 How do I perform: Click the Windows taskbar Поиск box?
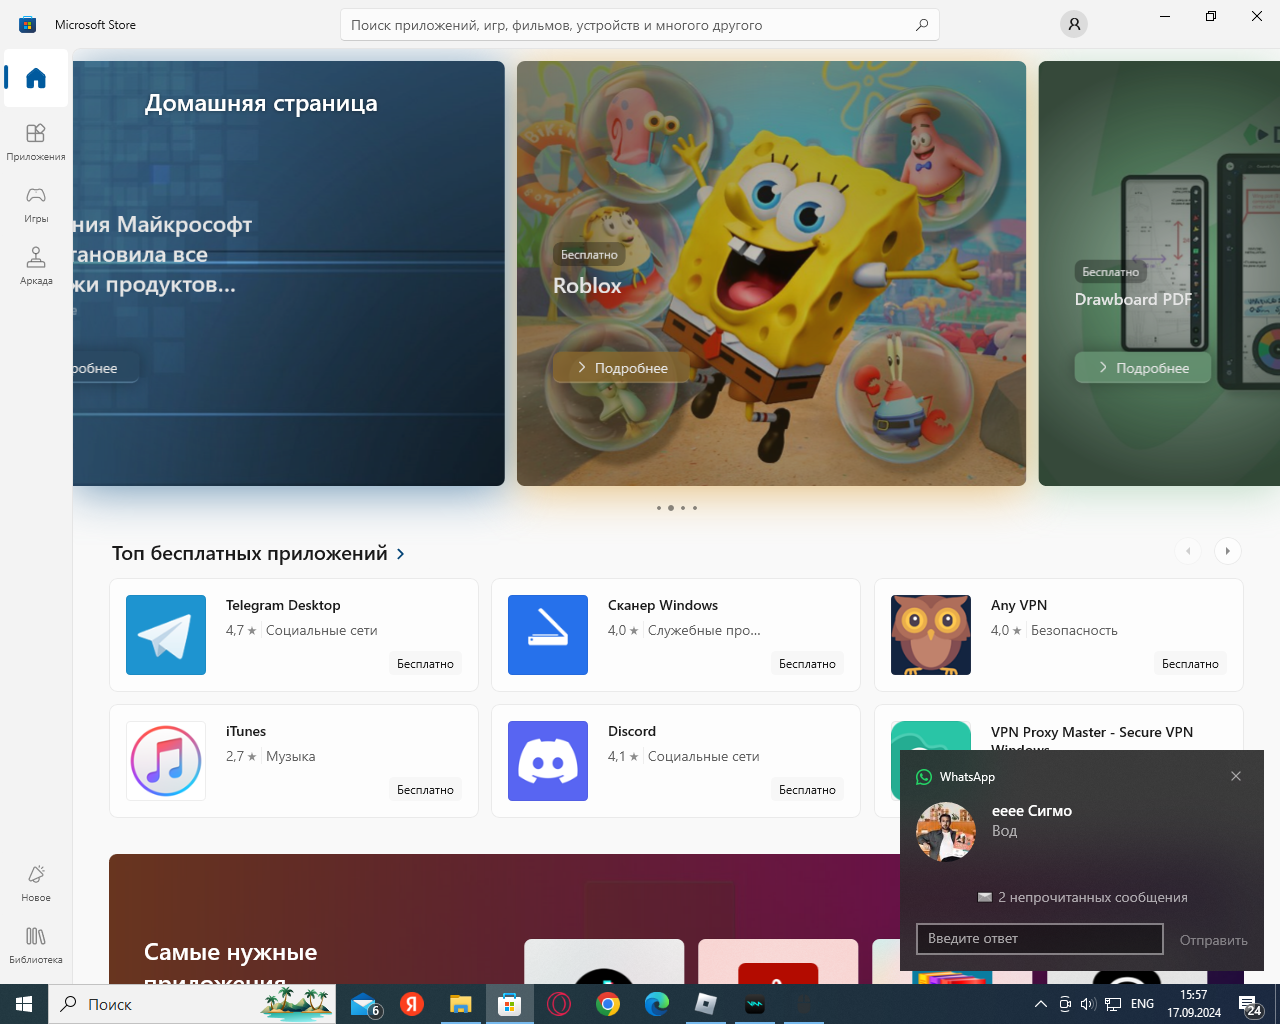[192, 1004]
